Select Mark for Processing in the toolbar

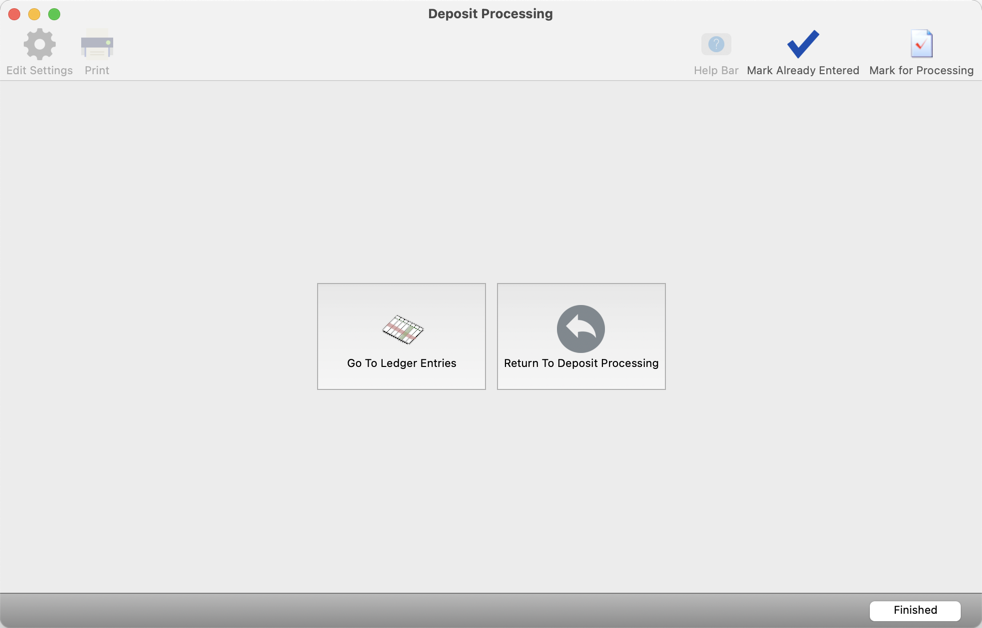(x=921, y=50)
